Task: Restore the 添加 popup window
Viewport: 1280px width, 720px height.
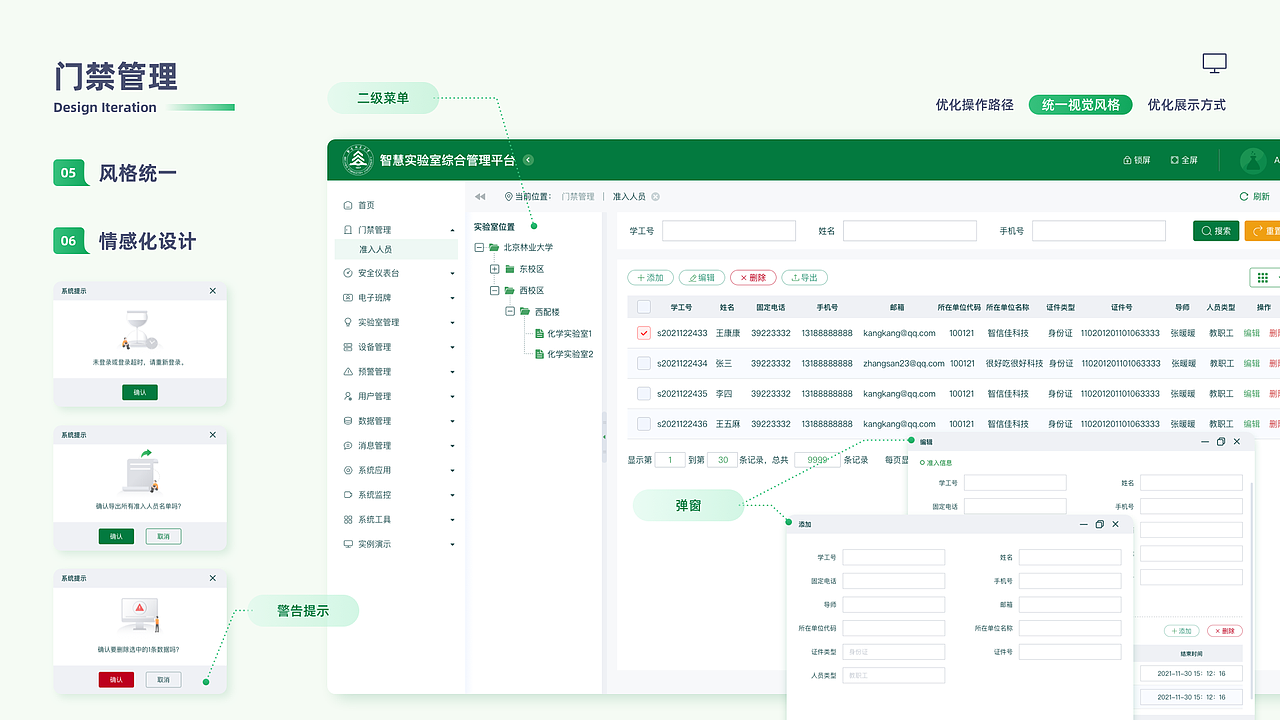Action: (x=1100, y=524)
